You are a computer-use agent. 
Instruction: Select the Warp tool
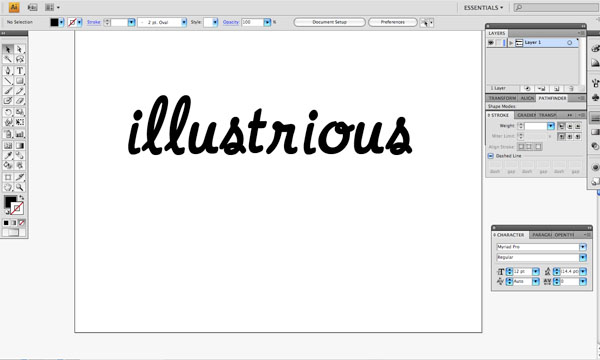[x=8, y=122]
